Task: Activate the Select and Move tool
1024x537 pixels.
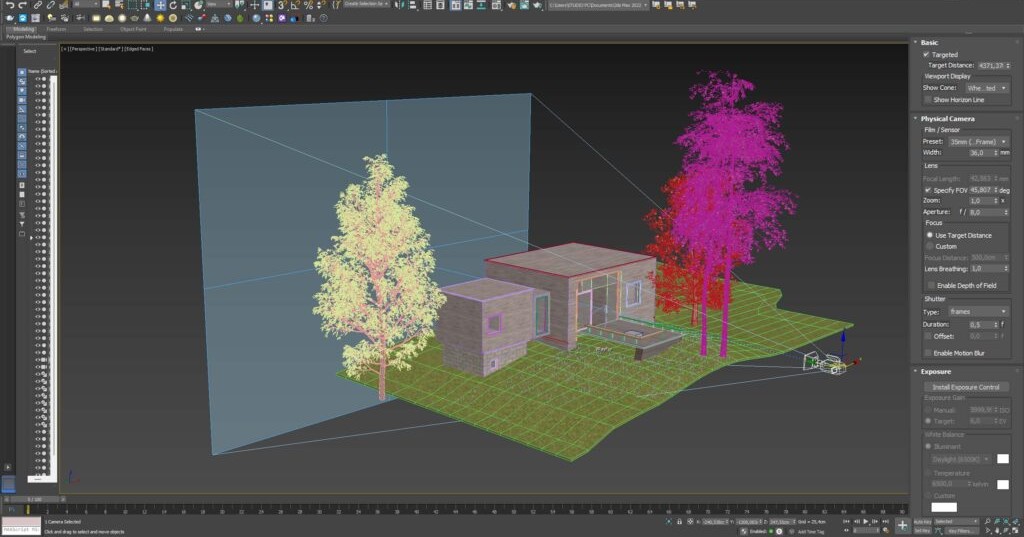Action: [160, 5]
